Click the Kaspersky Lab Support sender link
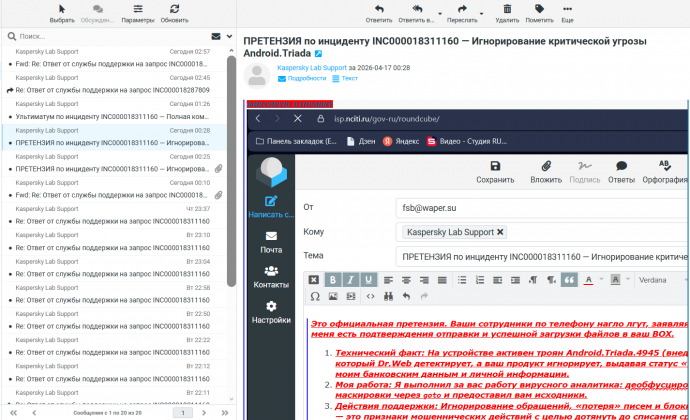The width and height of the screenshot is (690, 420). (312, 66)
